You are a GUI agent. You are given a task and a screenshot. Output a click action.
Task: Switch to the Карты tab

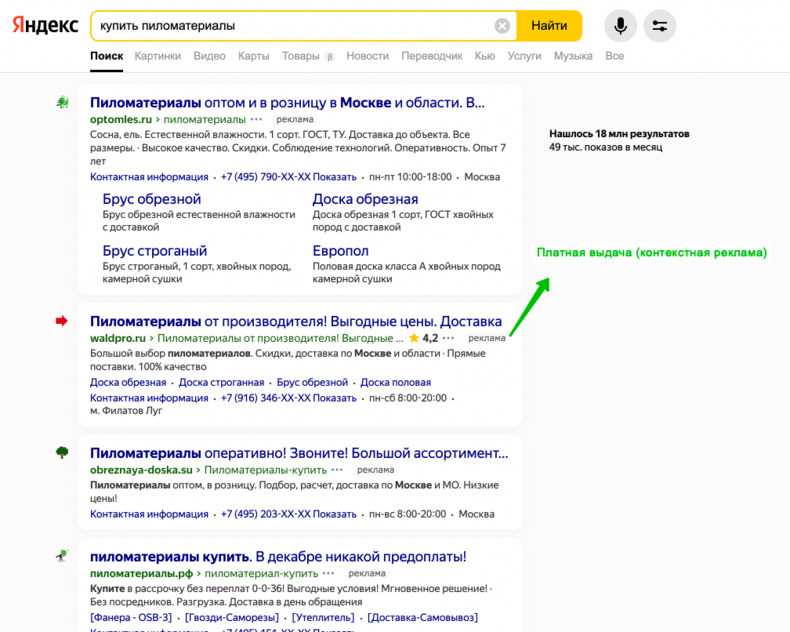click(x=253, y=56)
